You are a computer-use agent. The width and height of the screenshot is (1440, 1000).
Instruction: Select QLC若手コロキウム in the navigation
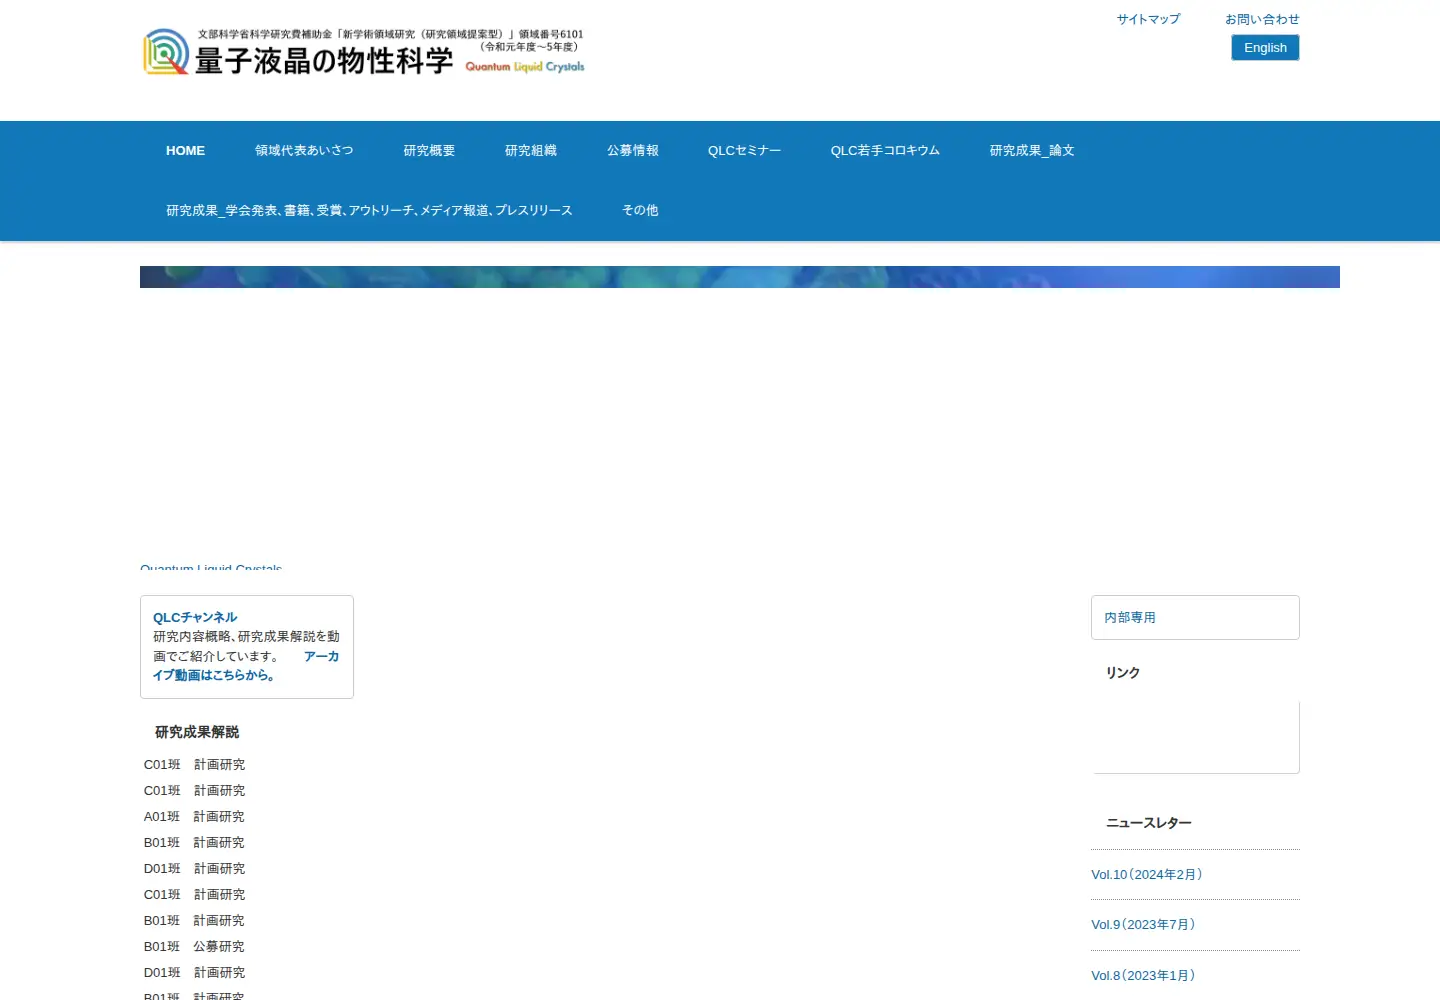[x=885, y=151]
